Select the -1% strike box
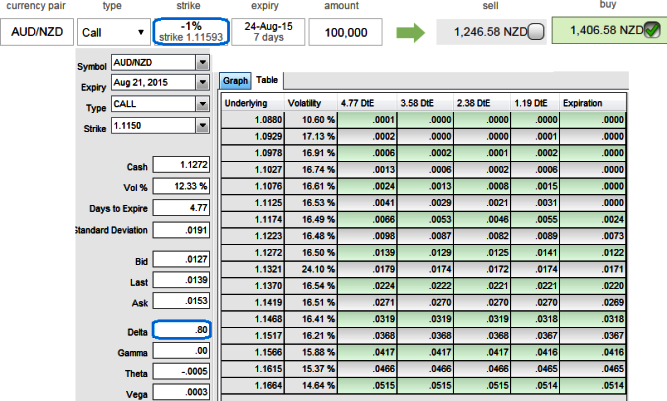667x401 pixels. click(x=191, y=31)
